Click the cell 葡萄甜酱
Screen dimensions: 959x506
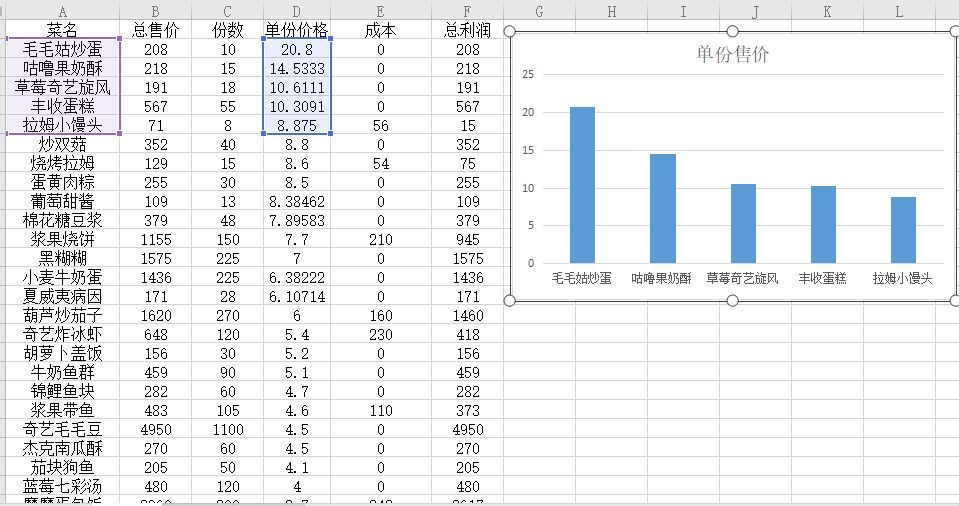point(62,201)
